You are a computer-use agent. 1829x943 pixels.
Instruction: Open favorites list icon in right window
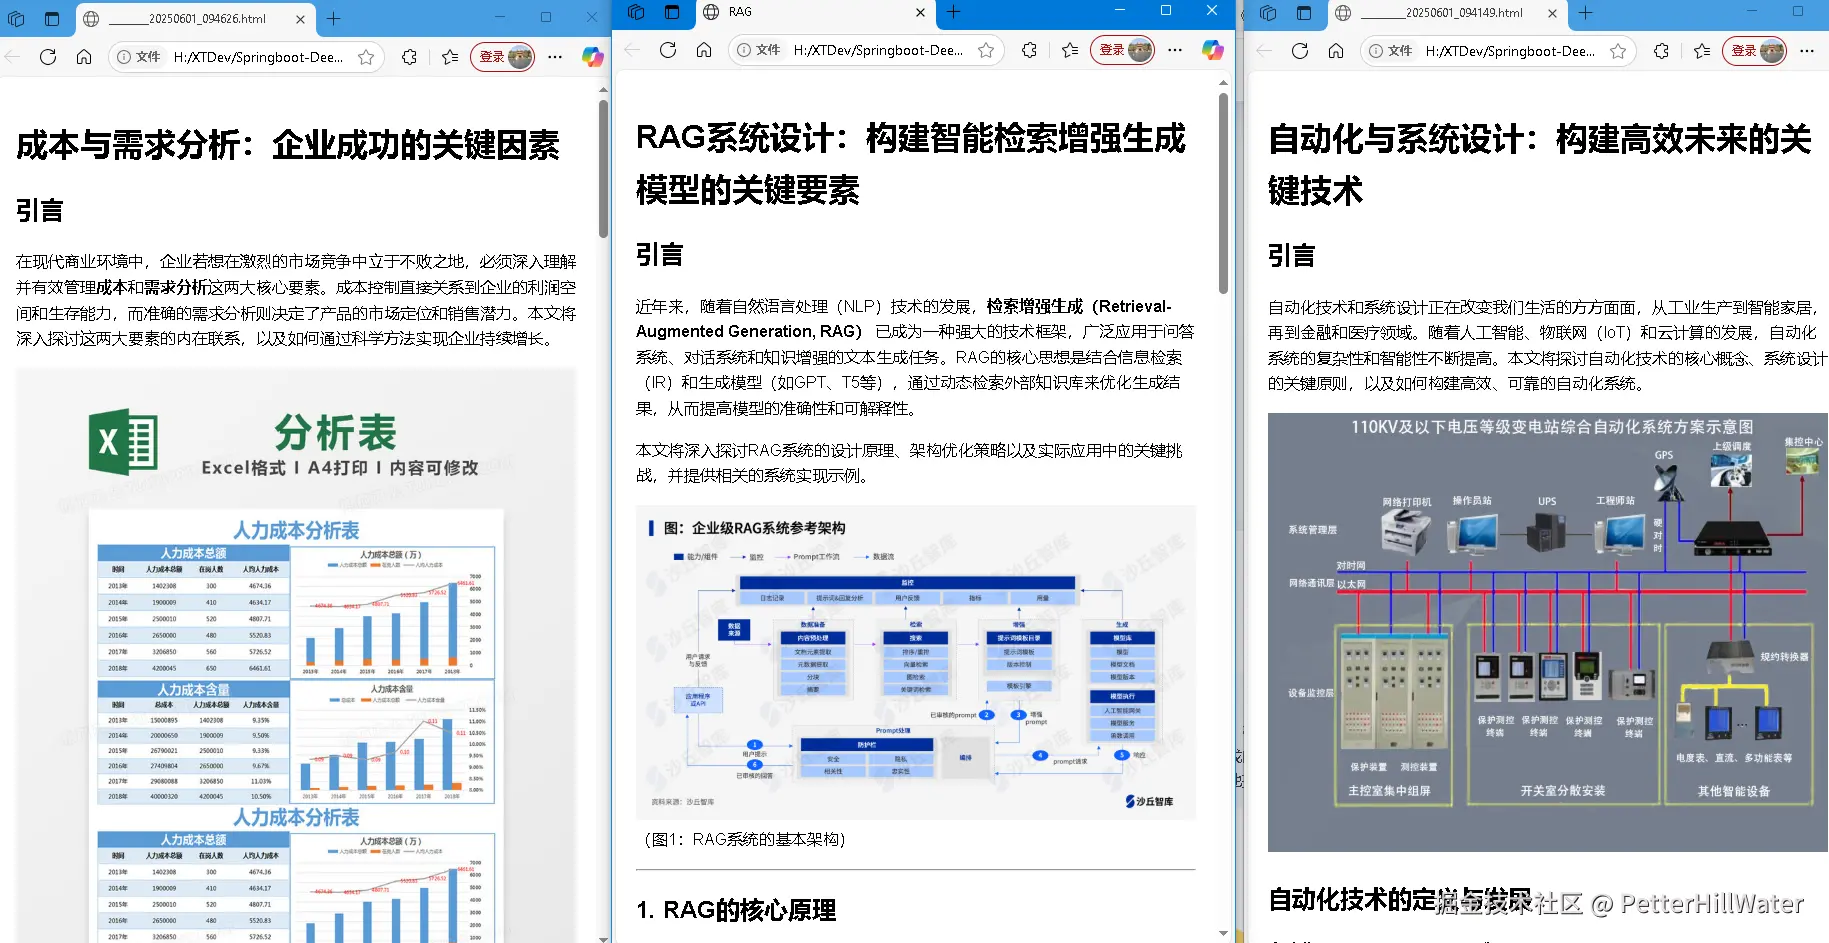click(1702, 51)
